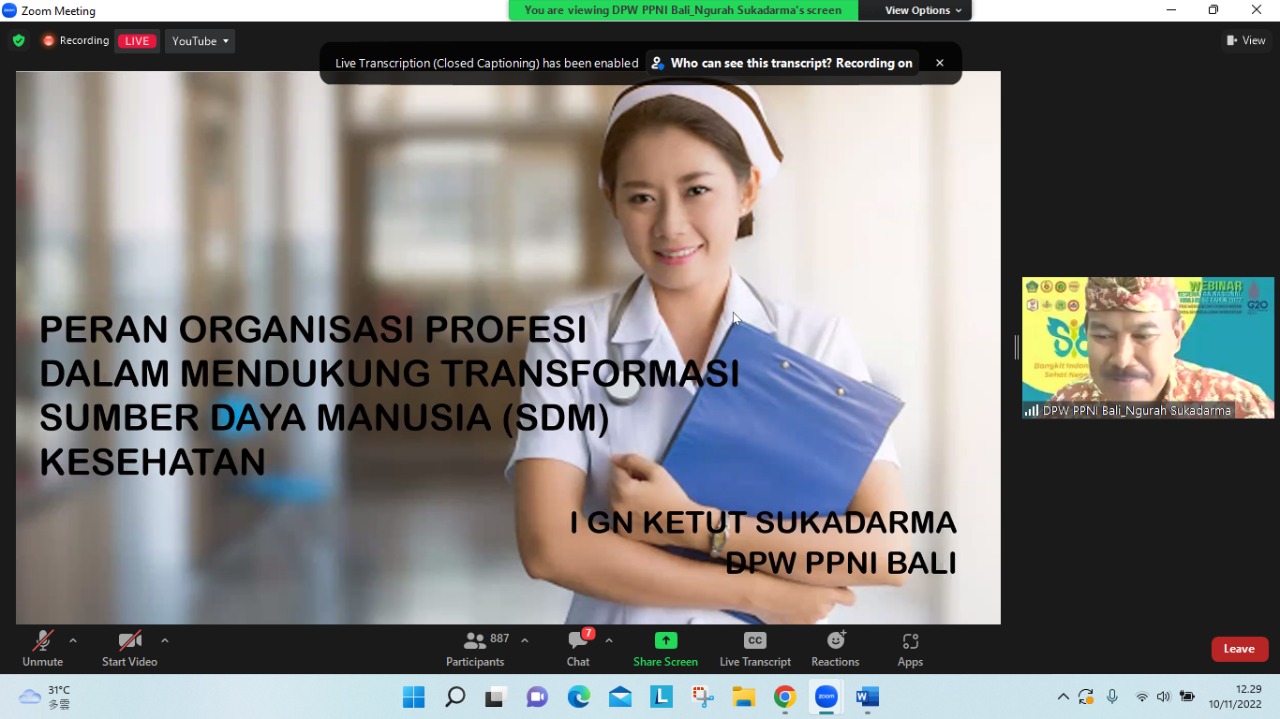Turn on camera with Start Video
1280x719 pixels.
coord(129,649)
